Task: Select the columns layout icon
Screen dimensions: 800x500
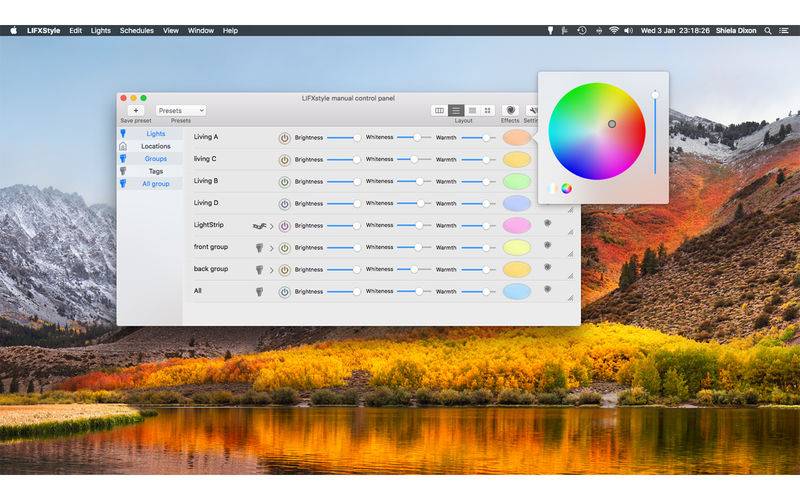Action: click(x=439, y=110)
